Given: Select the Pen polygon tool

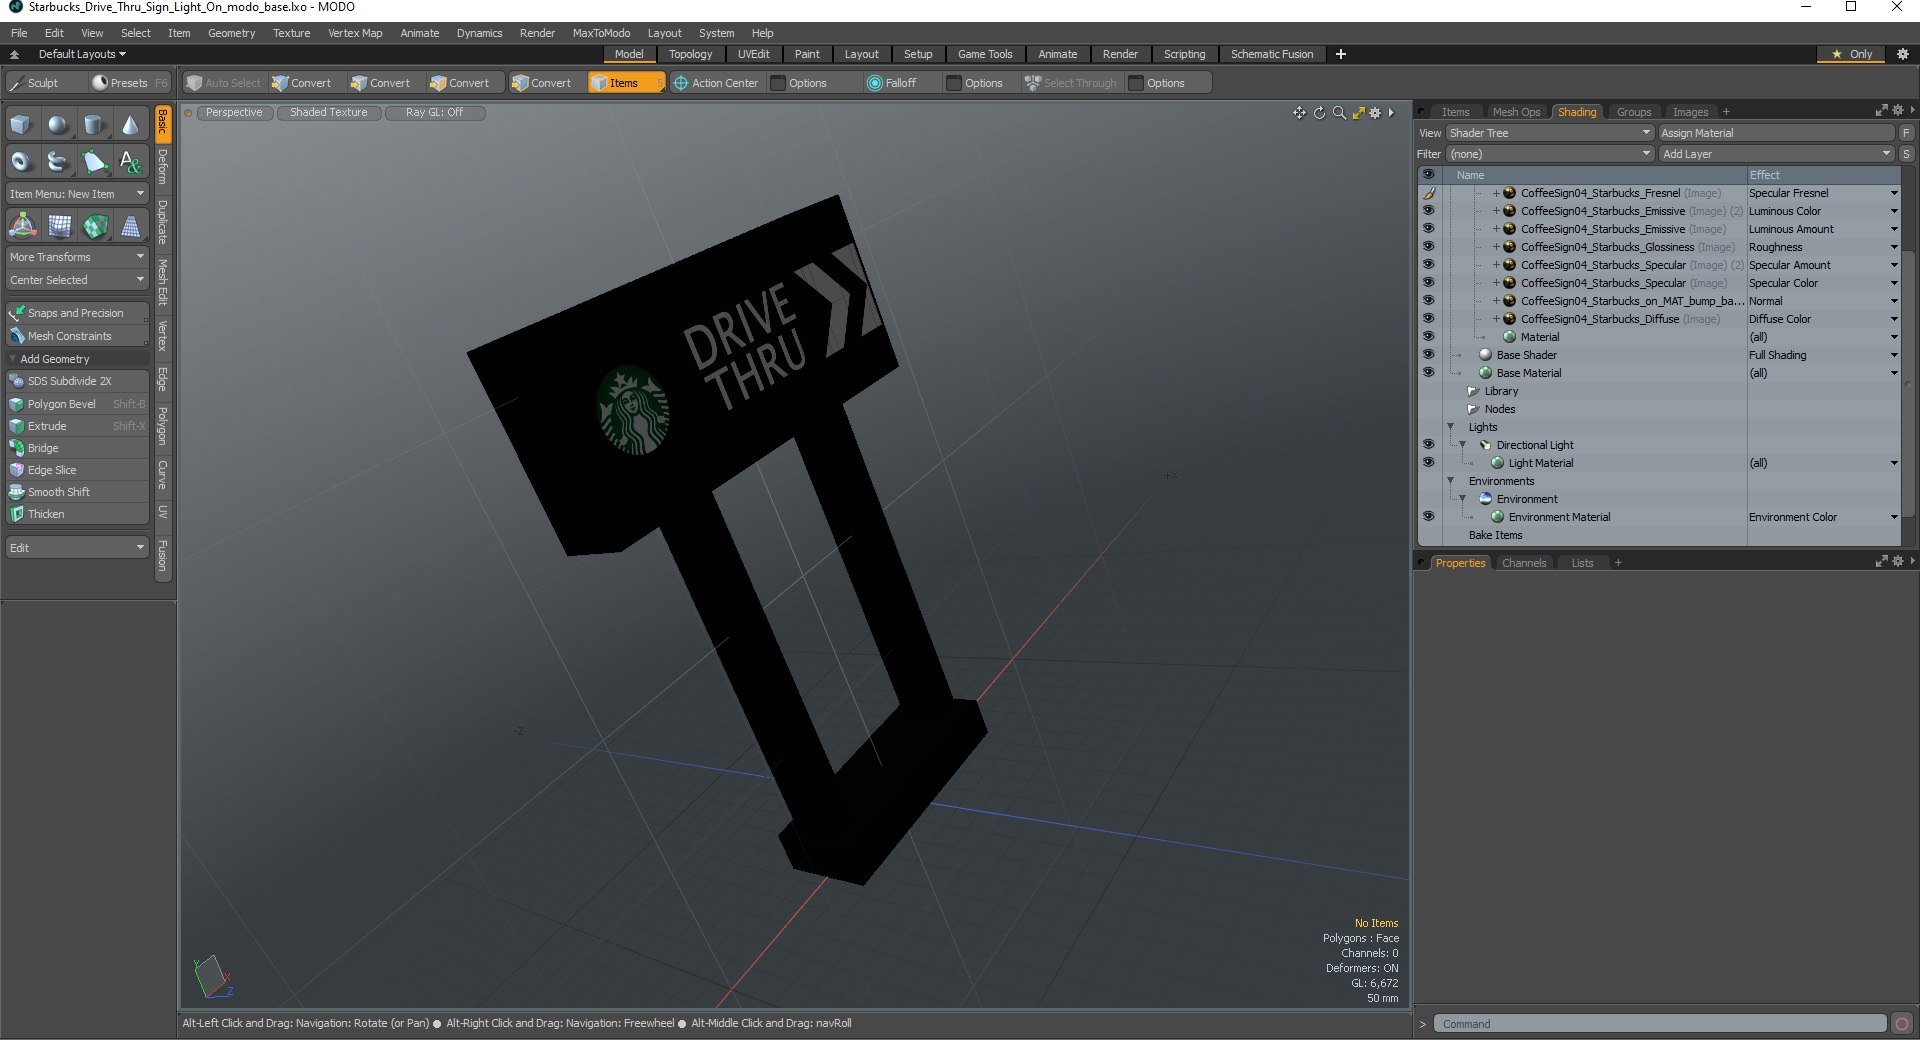Looking at the screenshot, I should pos(94,161).
